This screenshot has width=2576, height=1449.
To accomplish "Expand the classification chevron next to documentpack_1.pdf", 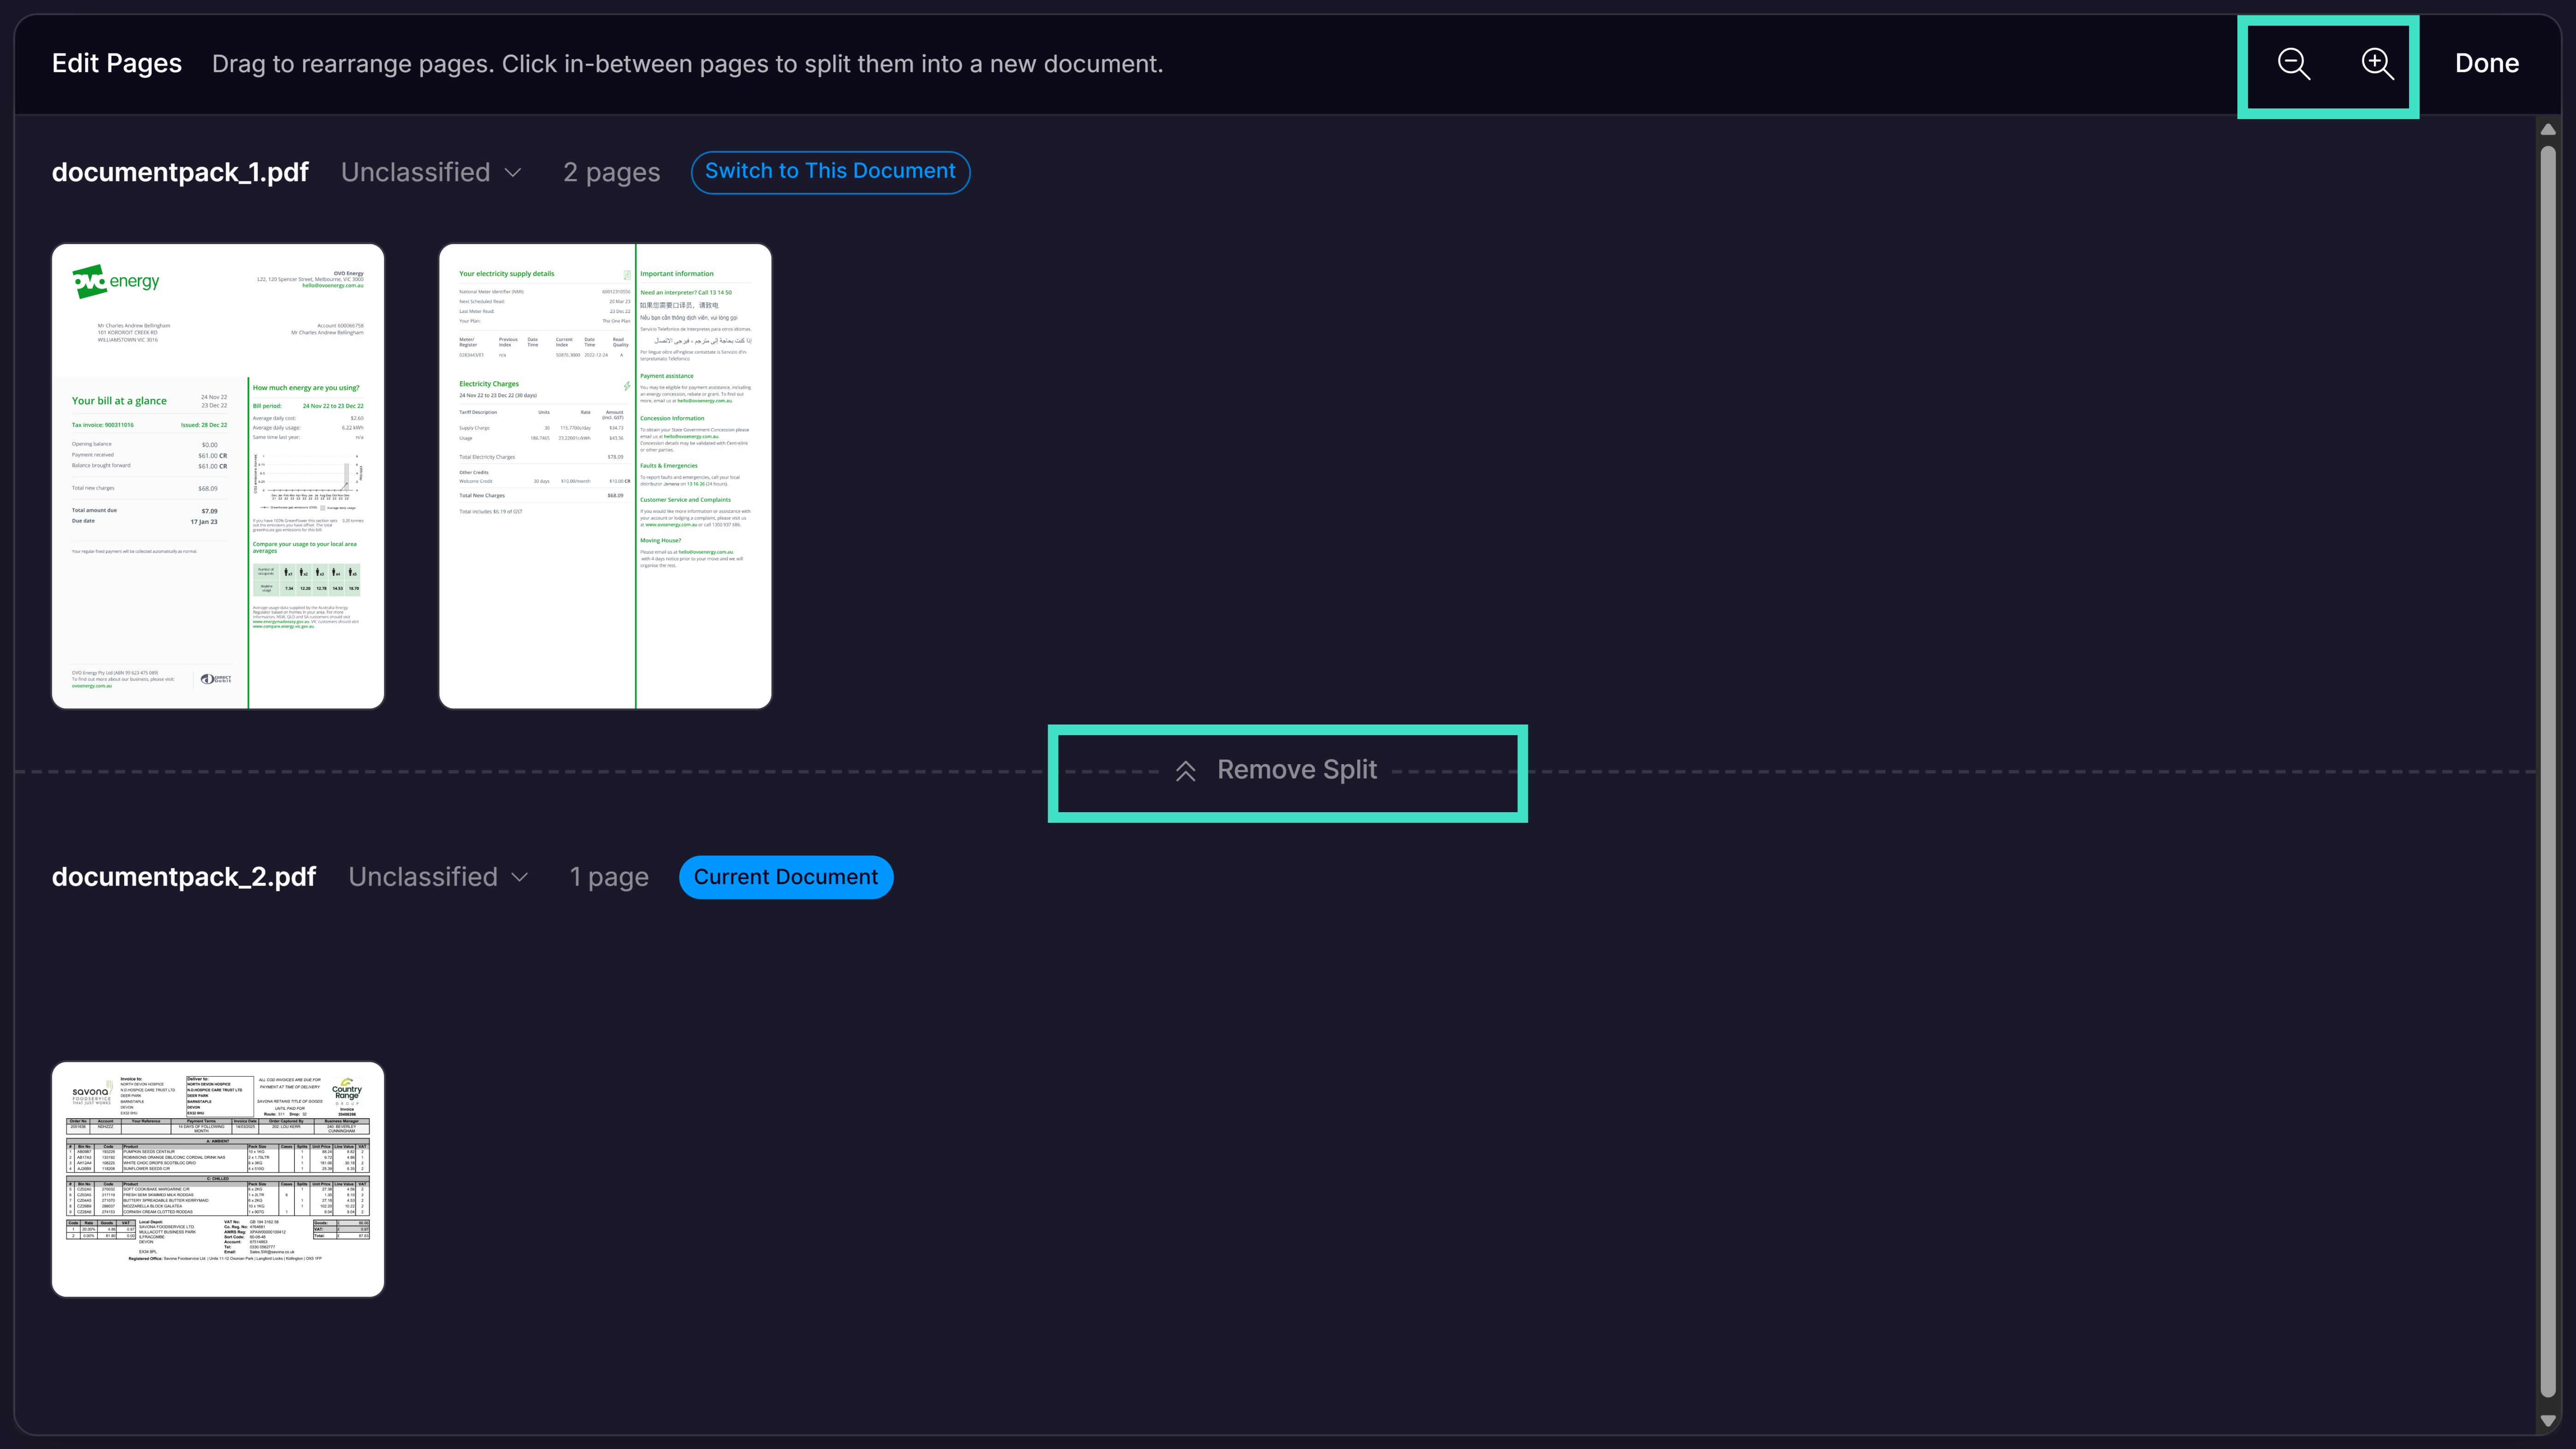I will 513,173.
